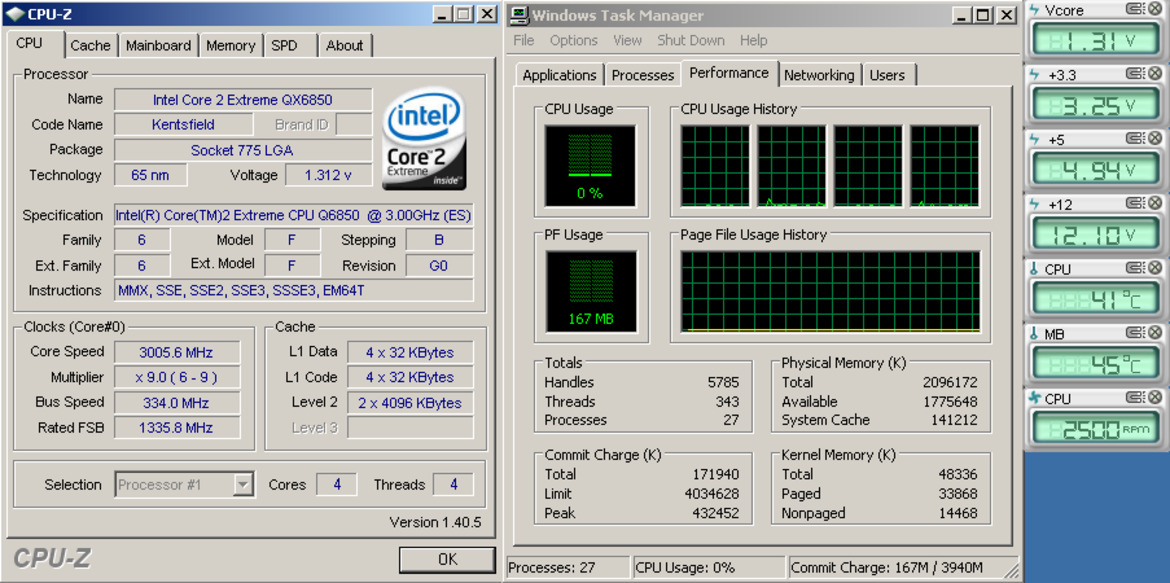
Task: Click the Instructions field in CPU-Z
Action: (x=294, y=290)
